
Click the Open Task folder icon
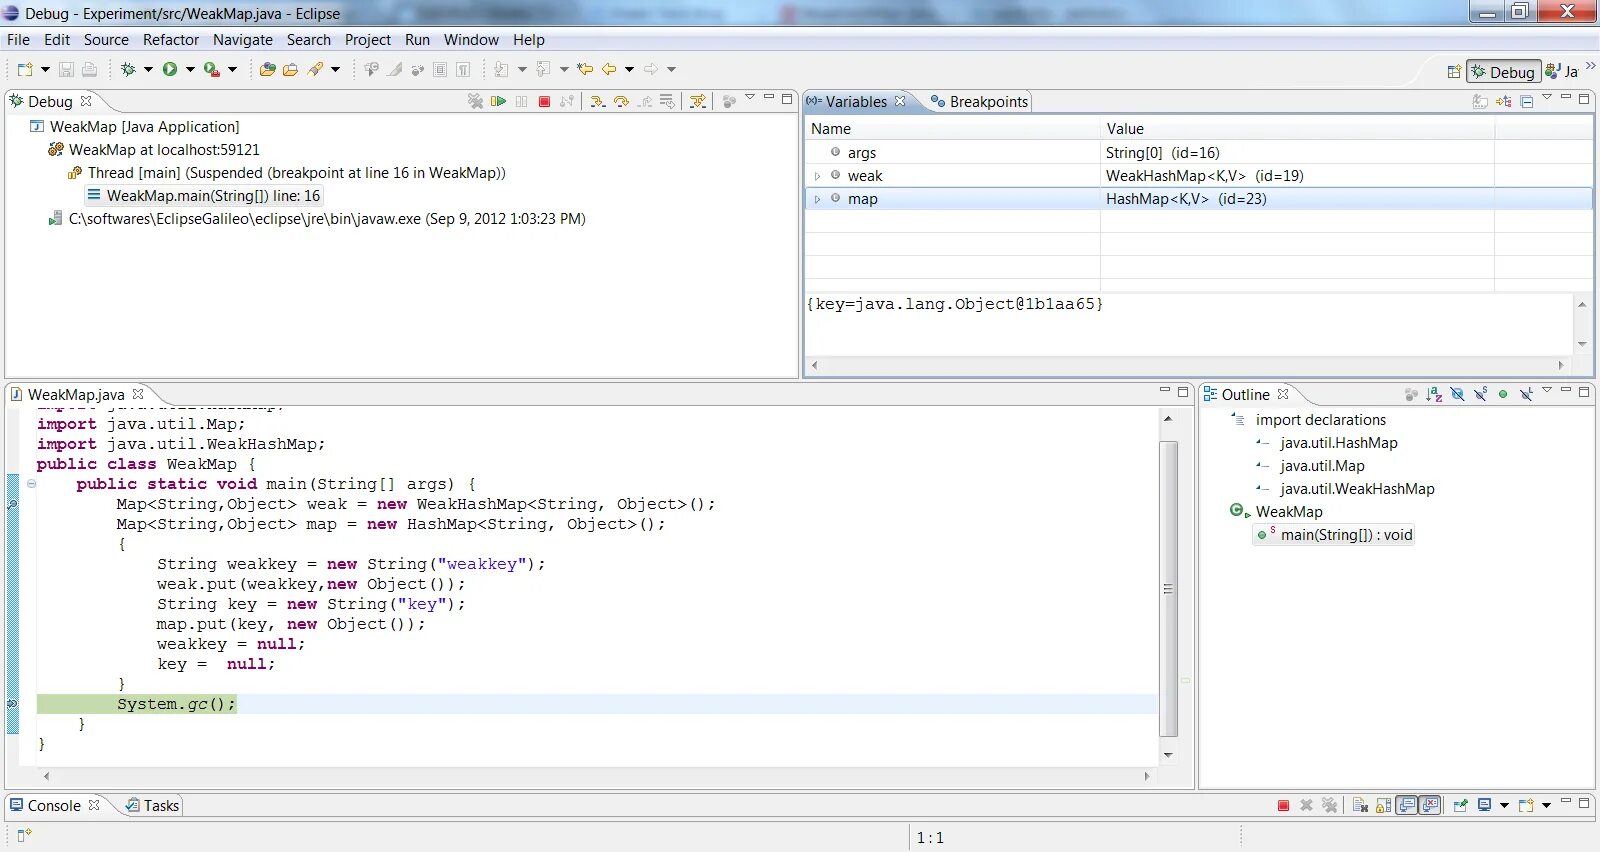pos(290,69)
